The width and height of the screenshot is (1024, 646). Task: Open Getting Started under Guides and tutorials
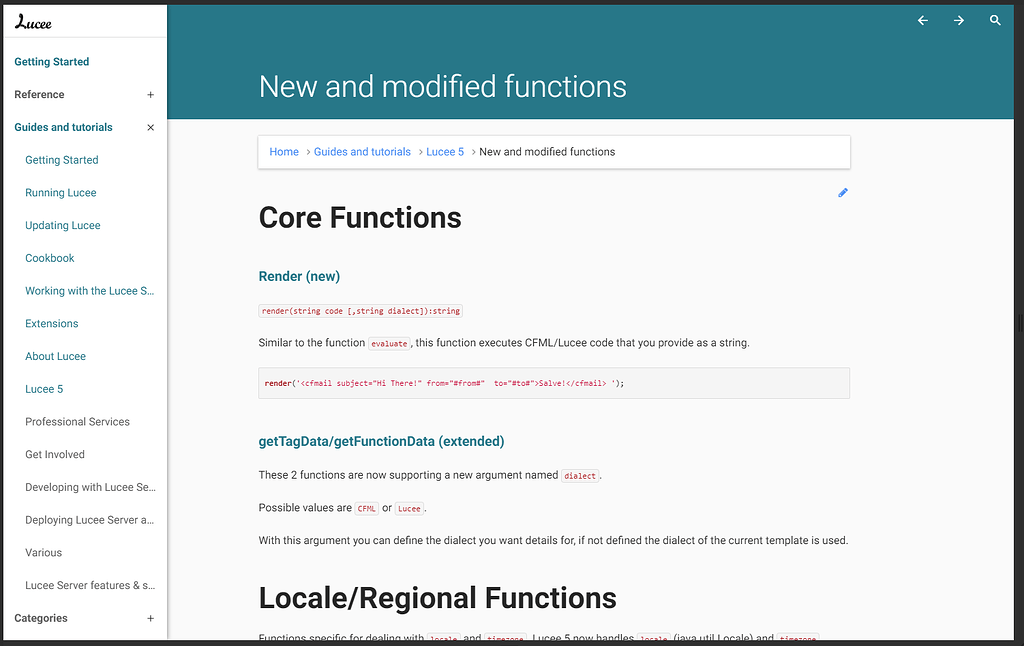coord(62,160)
